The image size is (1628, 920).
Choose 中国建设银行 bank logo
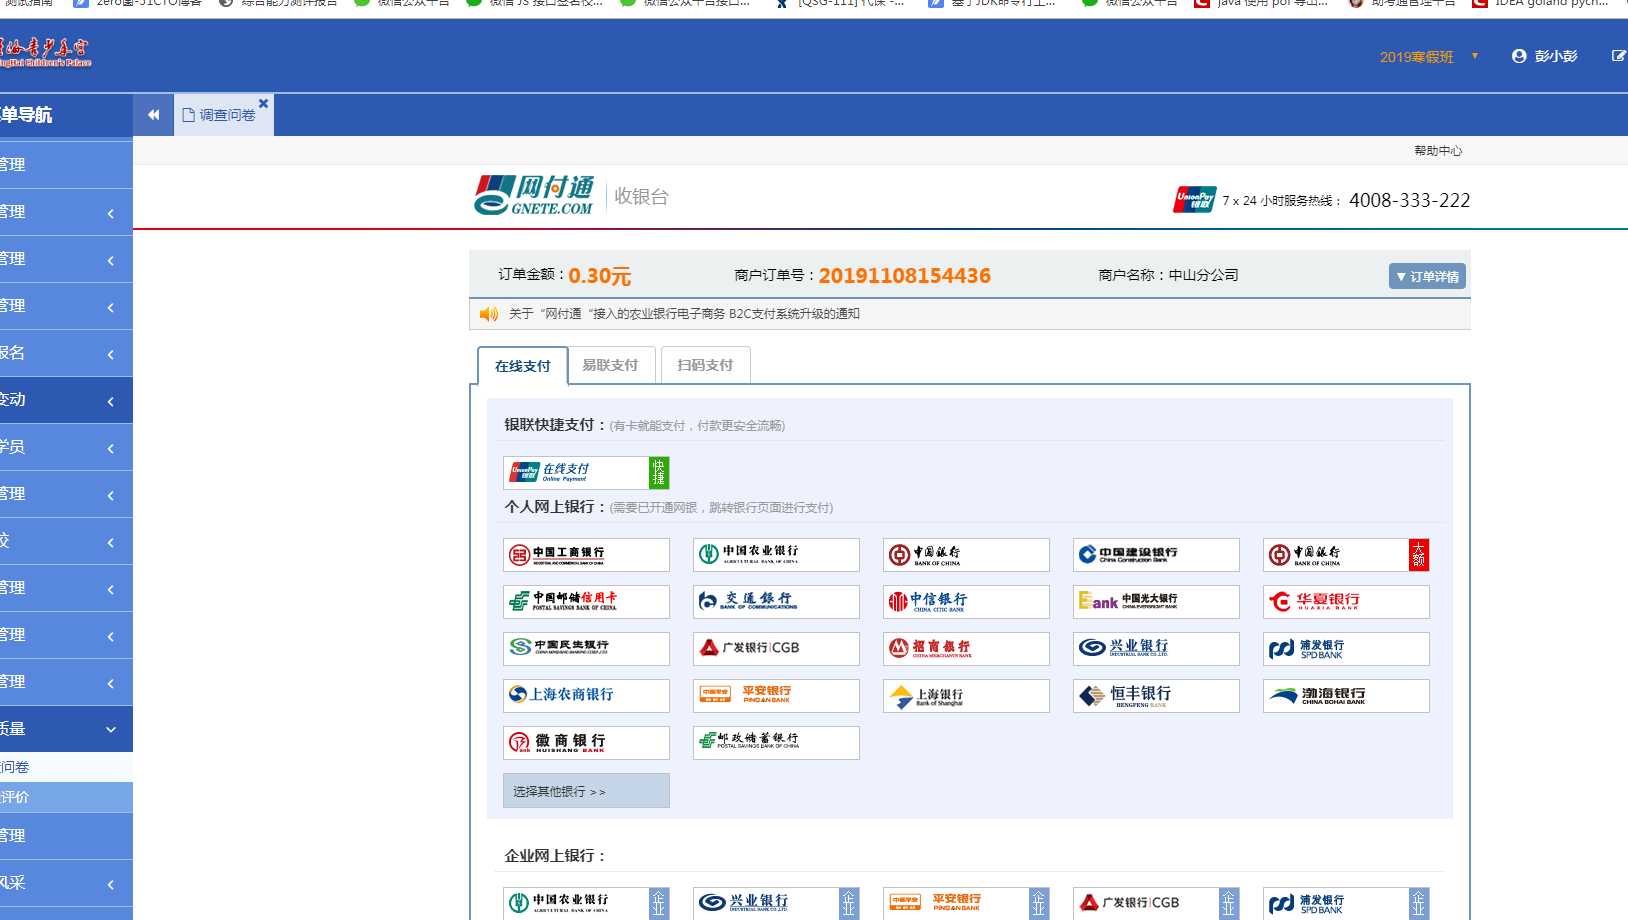1156,555
